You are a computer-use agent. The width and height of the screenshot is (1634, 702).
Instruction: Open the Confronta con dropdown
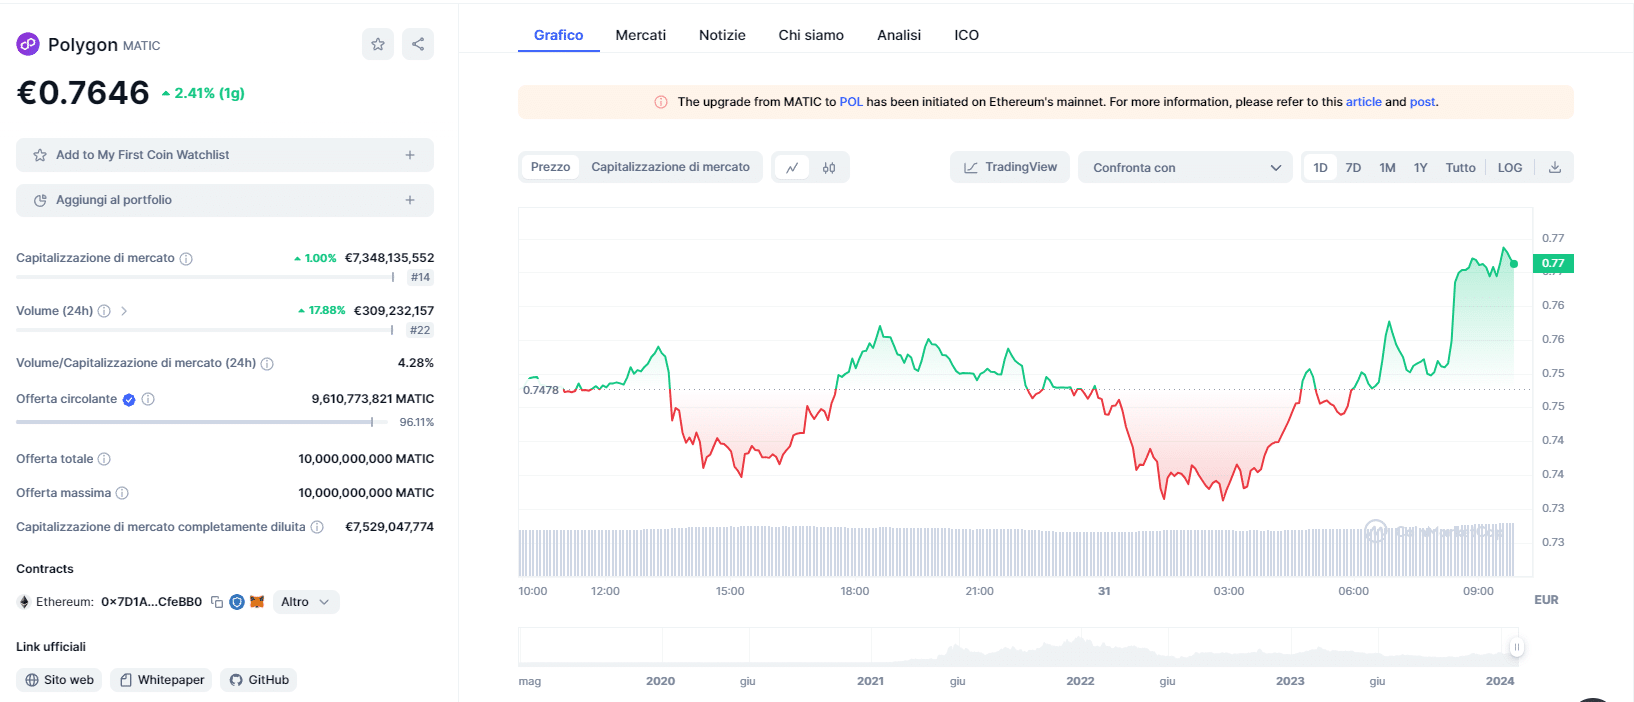tap(1185, 168)
